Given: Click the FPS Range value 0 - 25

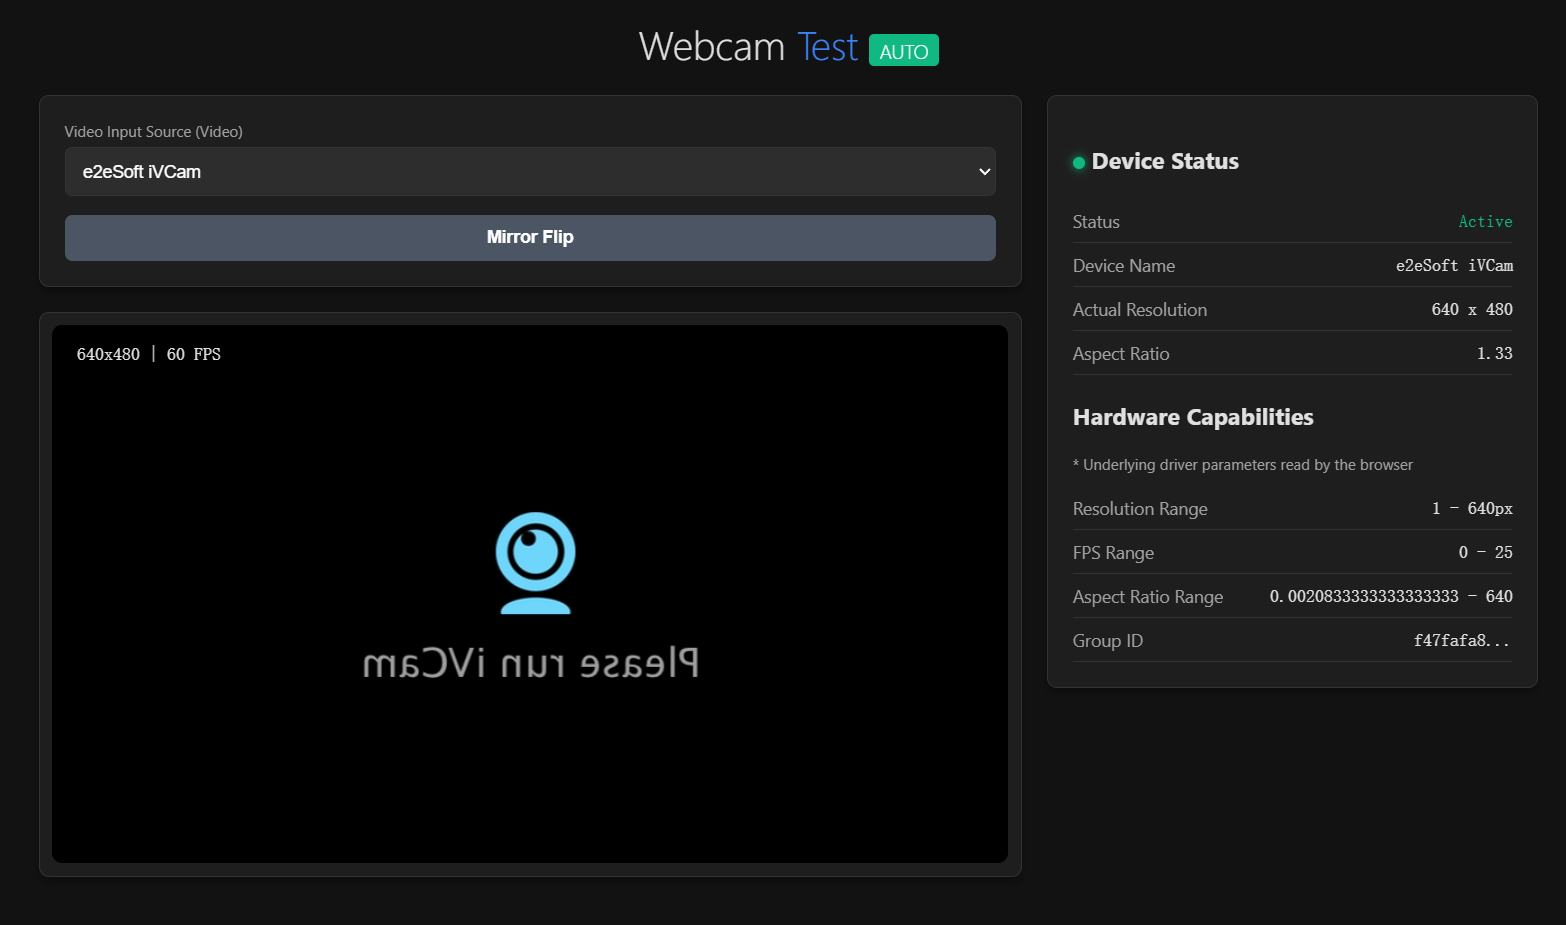Looking at the screenshot, I should [1485, 552].
